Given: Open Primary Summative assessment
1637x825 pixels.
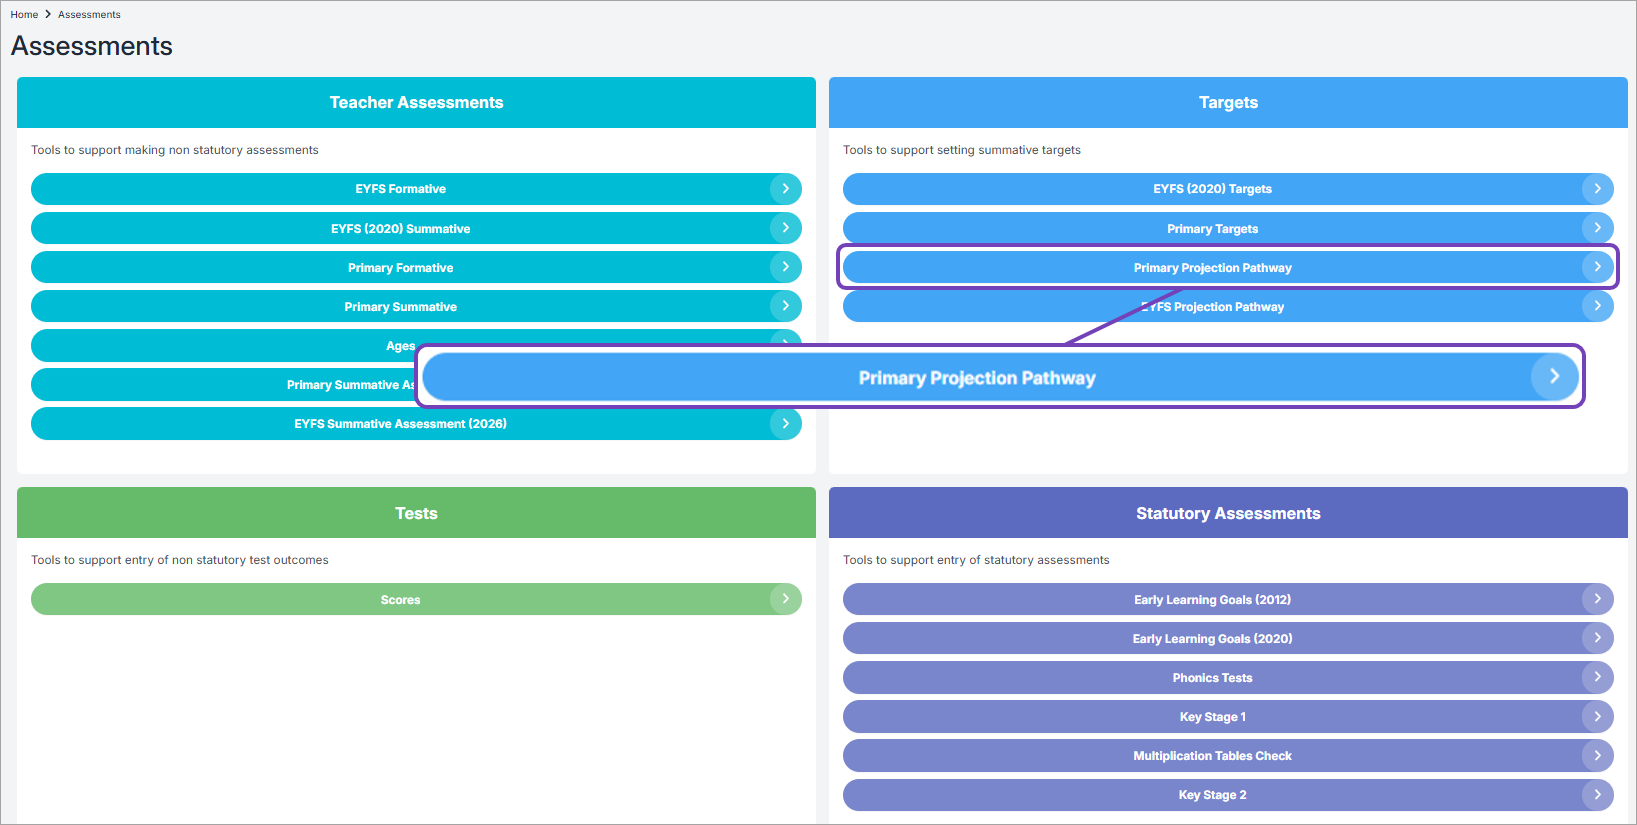Looking at the screenshot, I should click(400, 307).
